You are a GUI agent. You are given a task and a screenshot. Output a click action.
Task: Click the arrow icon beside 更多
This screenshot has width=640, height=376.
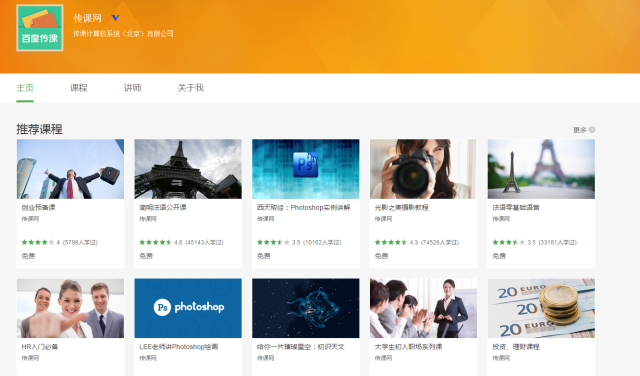coord(592,129)
